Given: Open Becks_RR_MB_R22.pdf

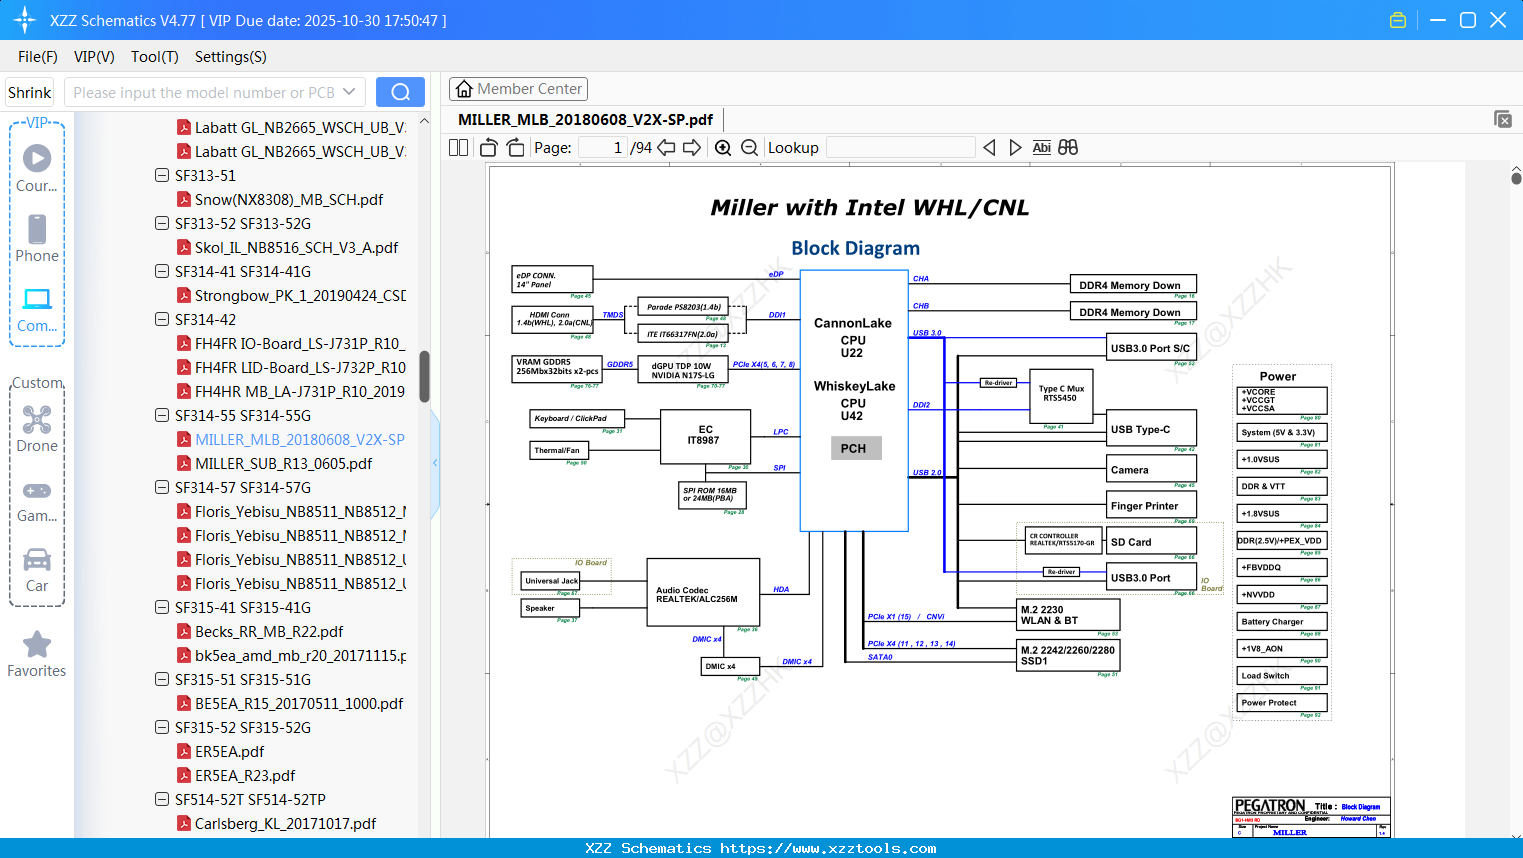Looking at the screenshot, I should 269,631.
